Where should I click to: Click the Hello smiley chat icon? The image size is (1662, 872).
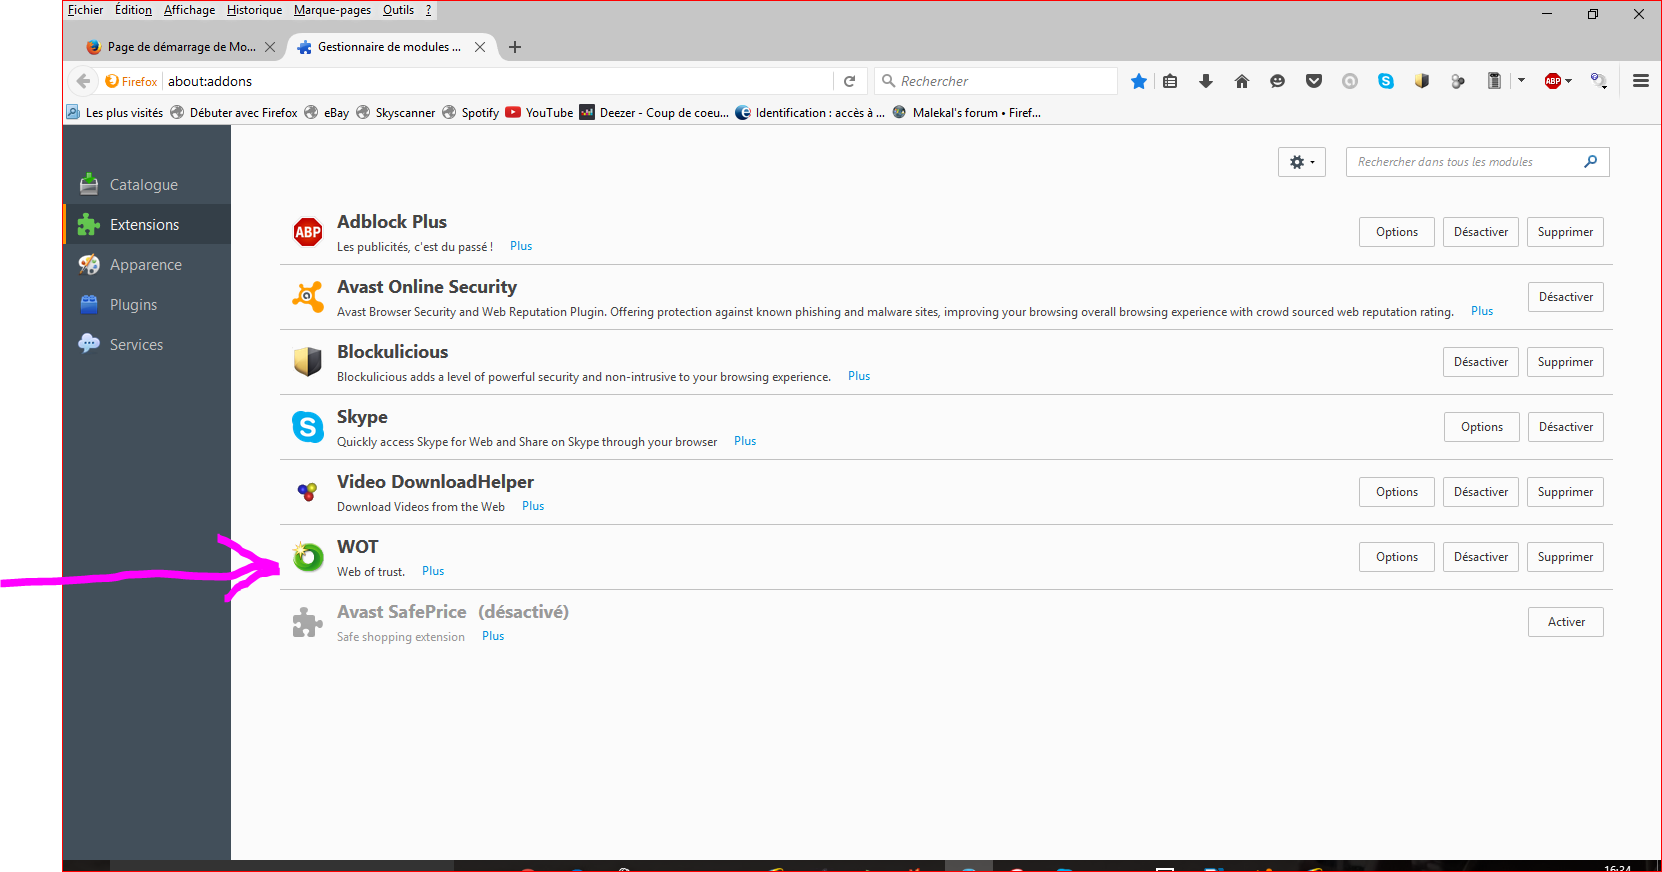pyautogui.click(x=1277, y=81)
